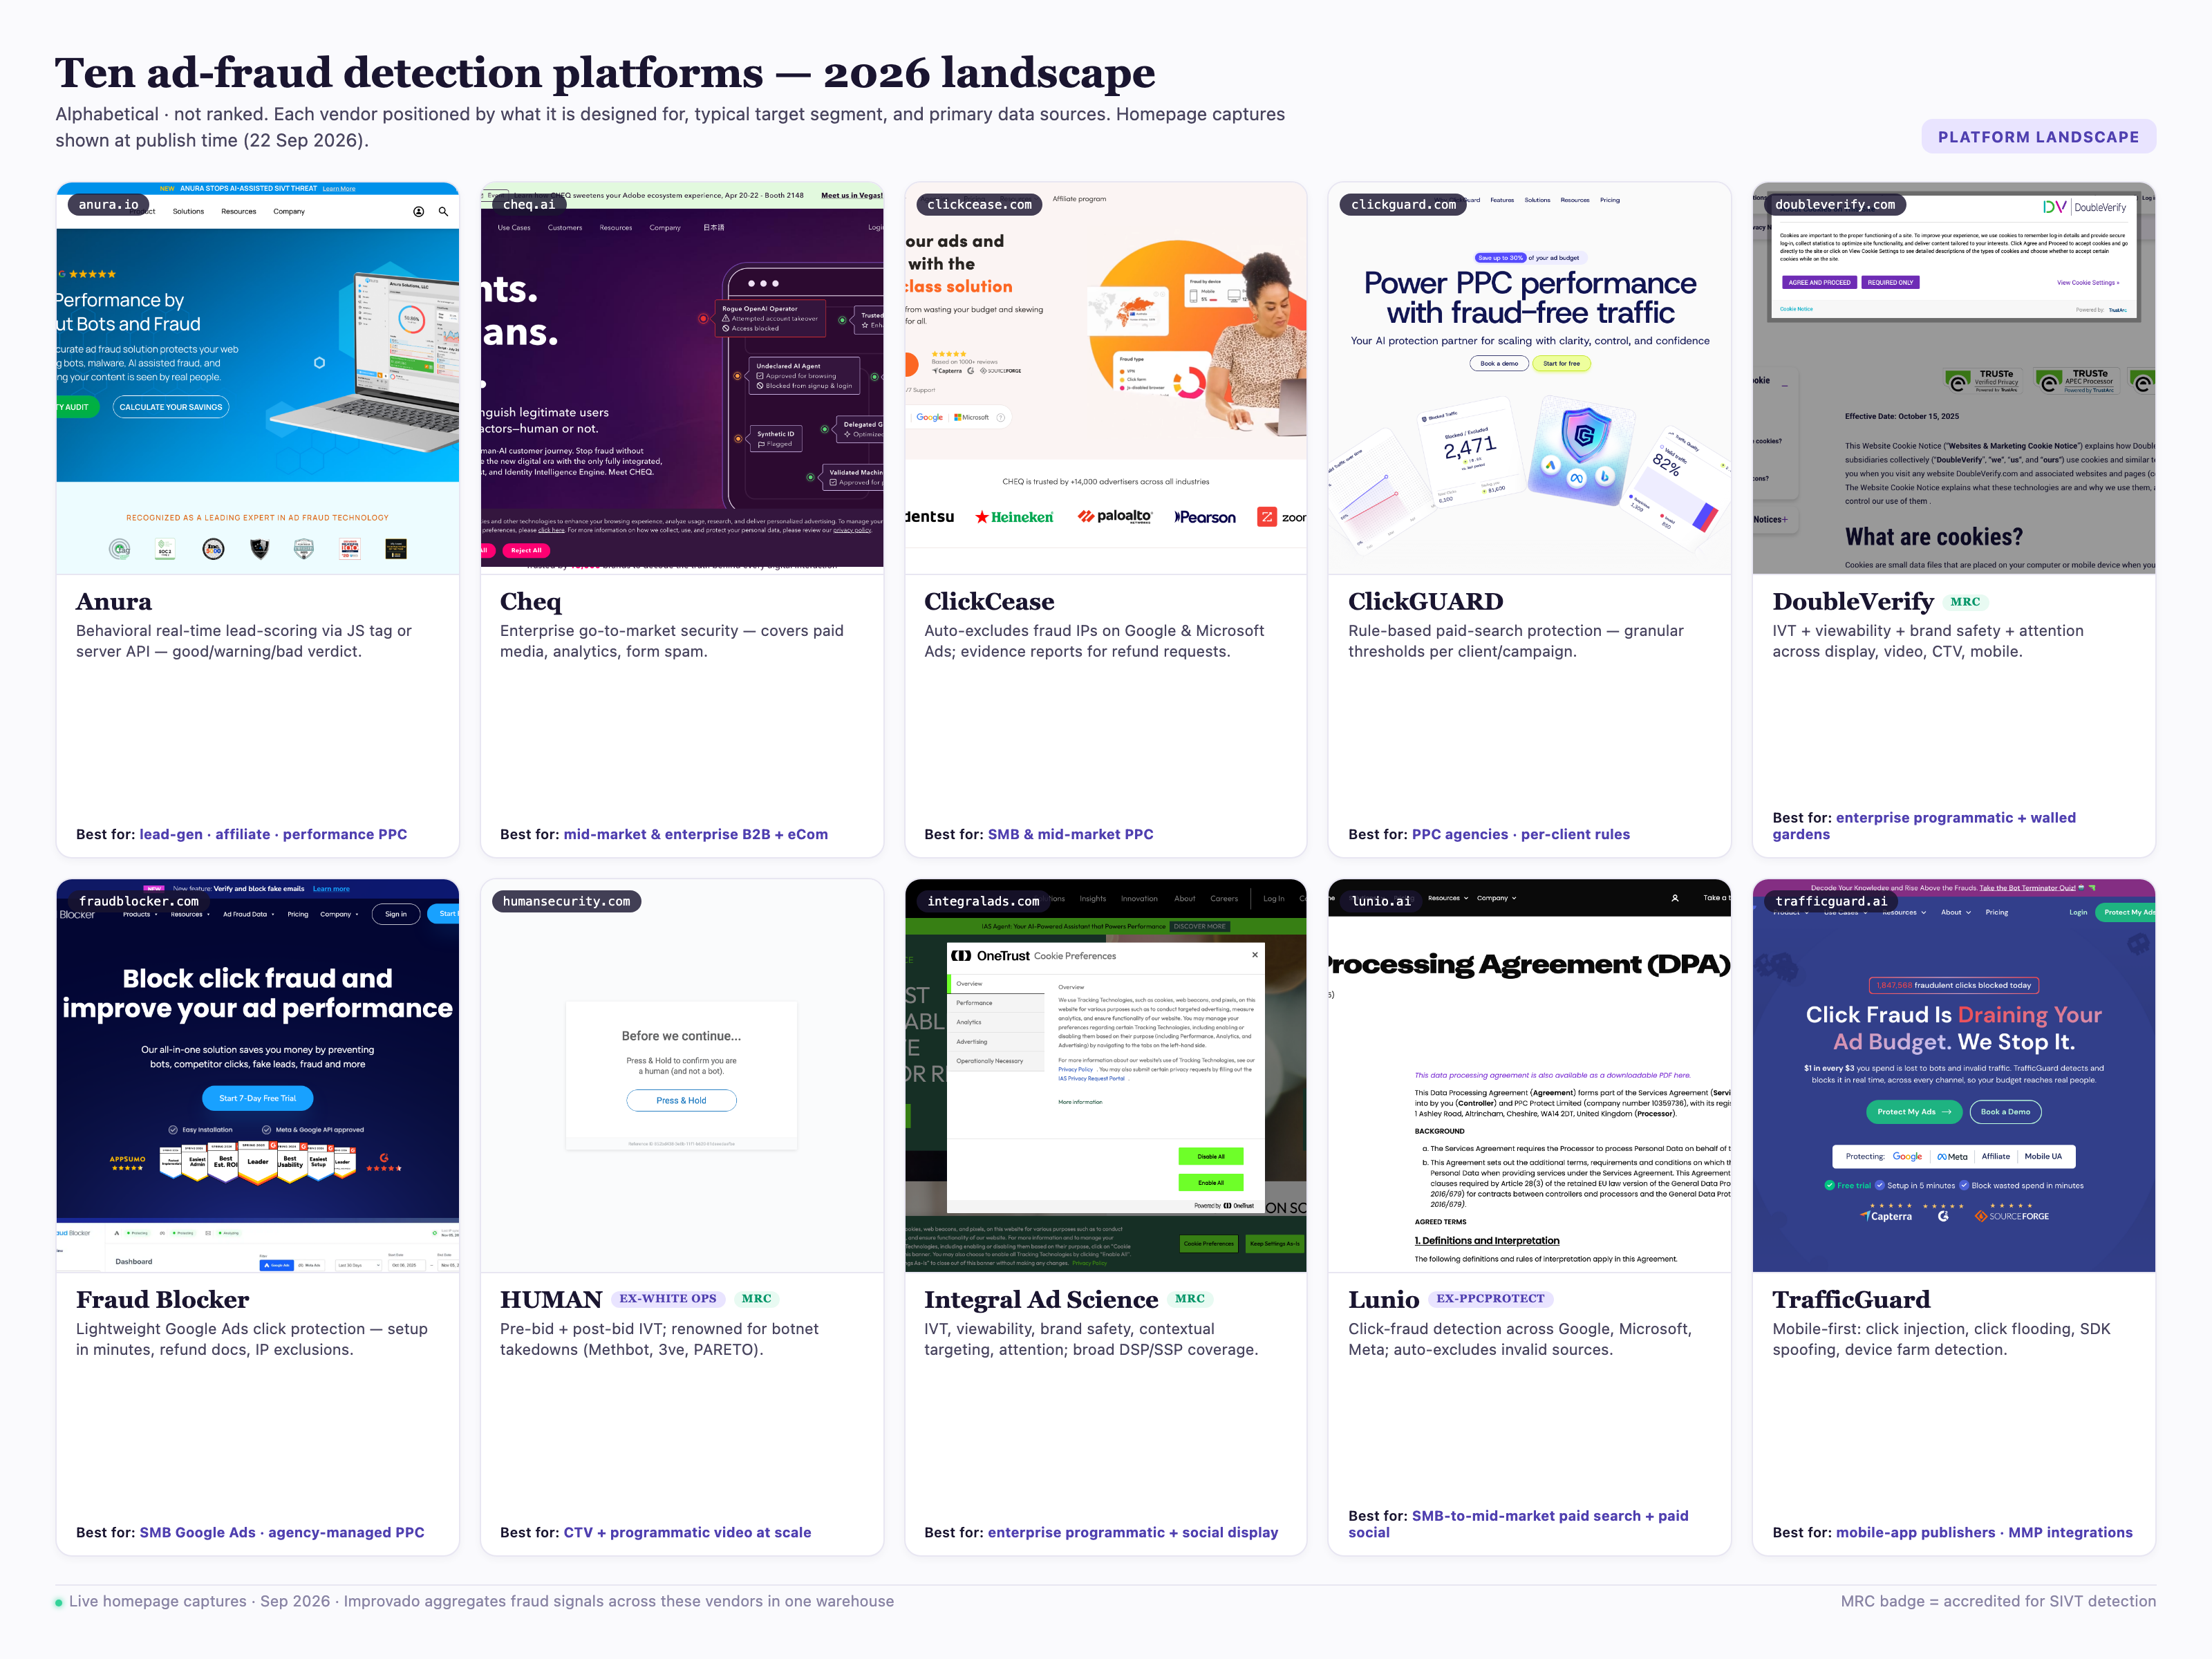Expand TrafficGuard's About dropdown
Screen dimensions: 2212x1659
[1956, 912]
